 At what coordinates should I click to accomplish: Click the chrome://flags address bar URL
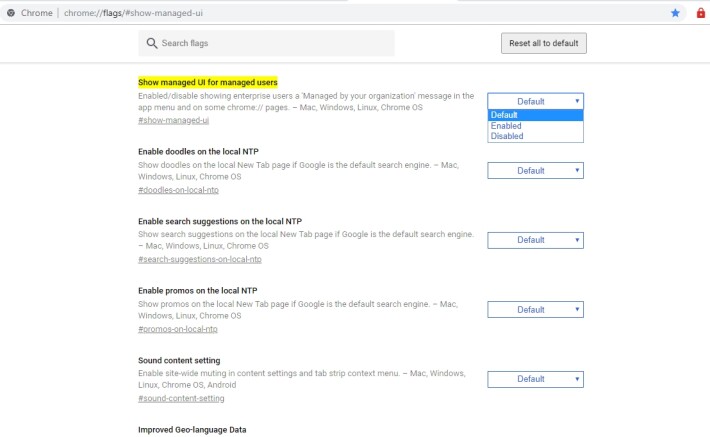point(133,13)
